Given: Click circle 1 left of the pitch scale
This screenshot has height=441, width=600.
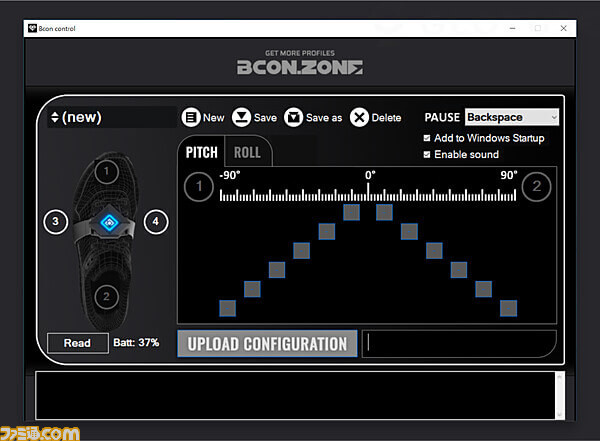Looking at the screenshot, I should point(199,186).
